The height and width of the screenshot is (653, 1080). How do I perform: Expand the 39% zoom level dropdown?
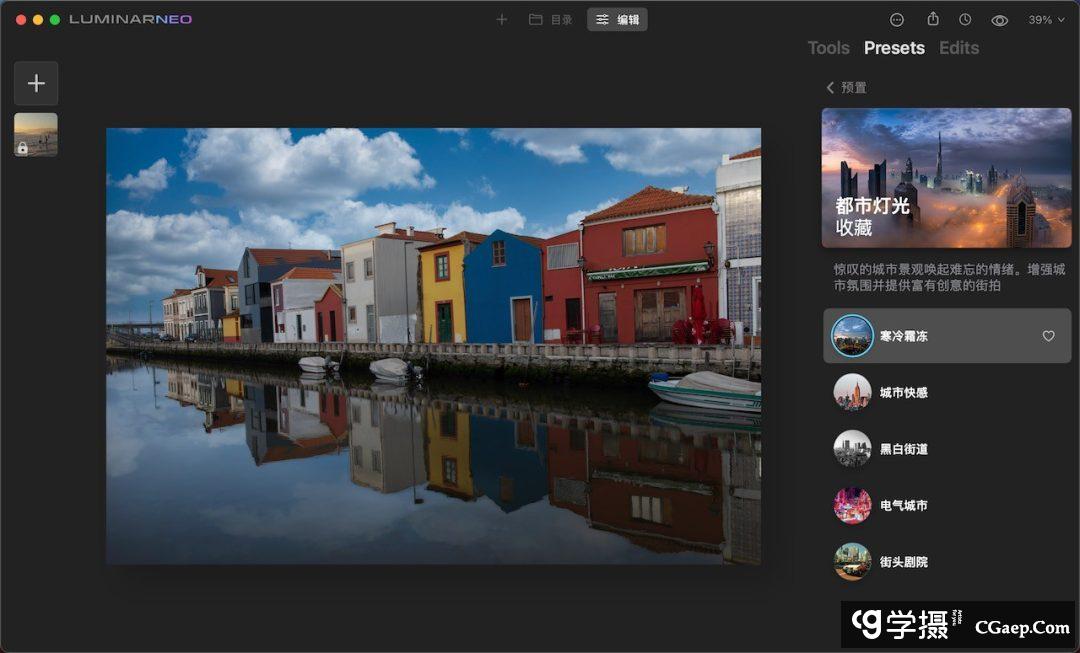tap(1046, 20)
